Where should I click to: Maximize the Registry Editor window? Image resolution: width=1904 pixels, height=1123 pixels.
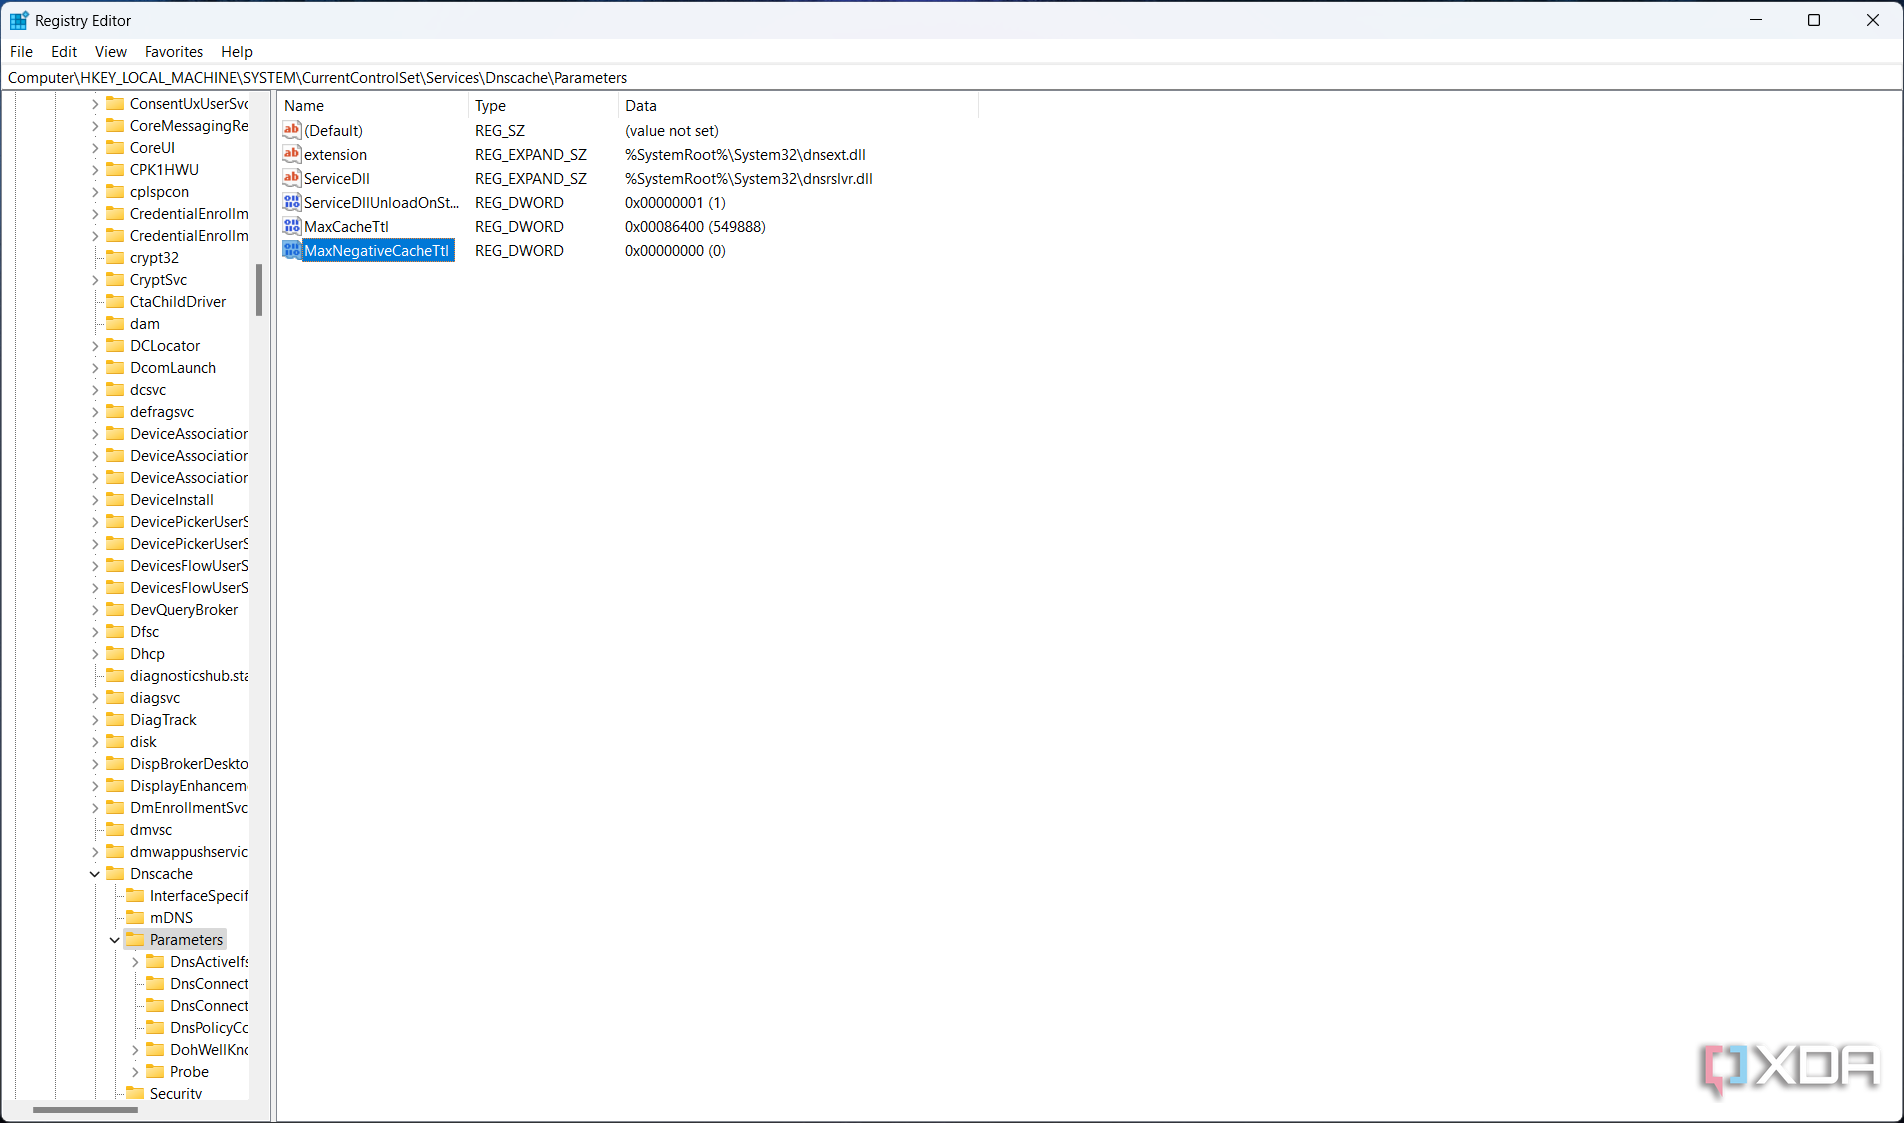click(1814, 20)
